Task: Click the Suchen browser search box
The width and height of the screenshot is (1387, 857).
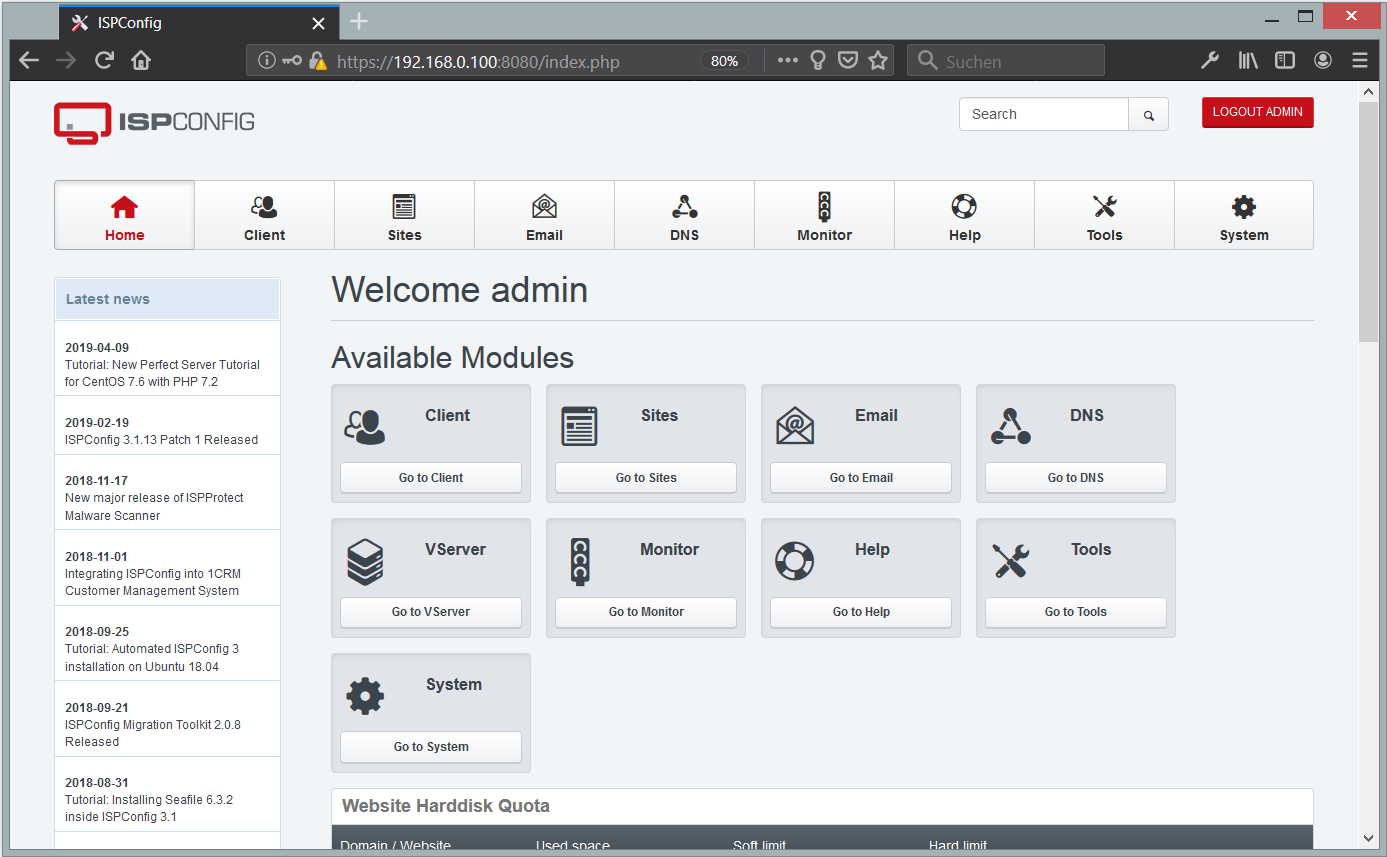Action: pyautogui.click(x=1006, y=61)
